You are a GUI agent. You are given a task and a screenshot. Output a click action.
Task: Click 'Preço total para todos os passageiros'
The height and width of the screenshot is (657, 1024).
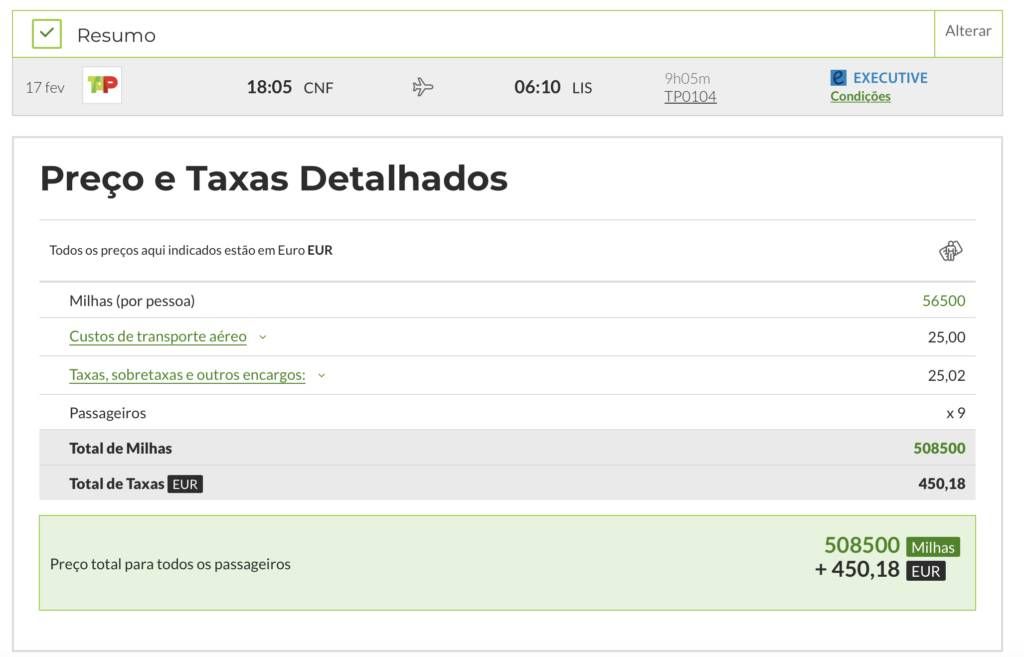coord(170,564)
